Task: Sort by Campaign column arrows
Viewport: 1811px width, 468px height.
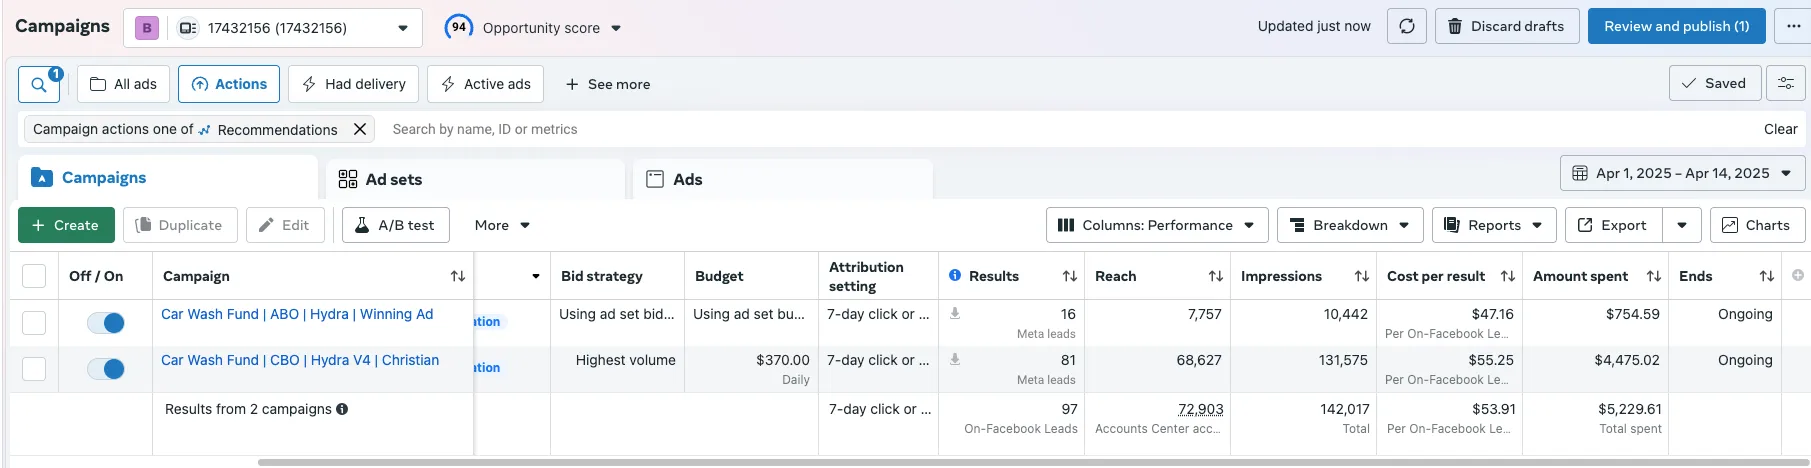Action: pos(458,276)
